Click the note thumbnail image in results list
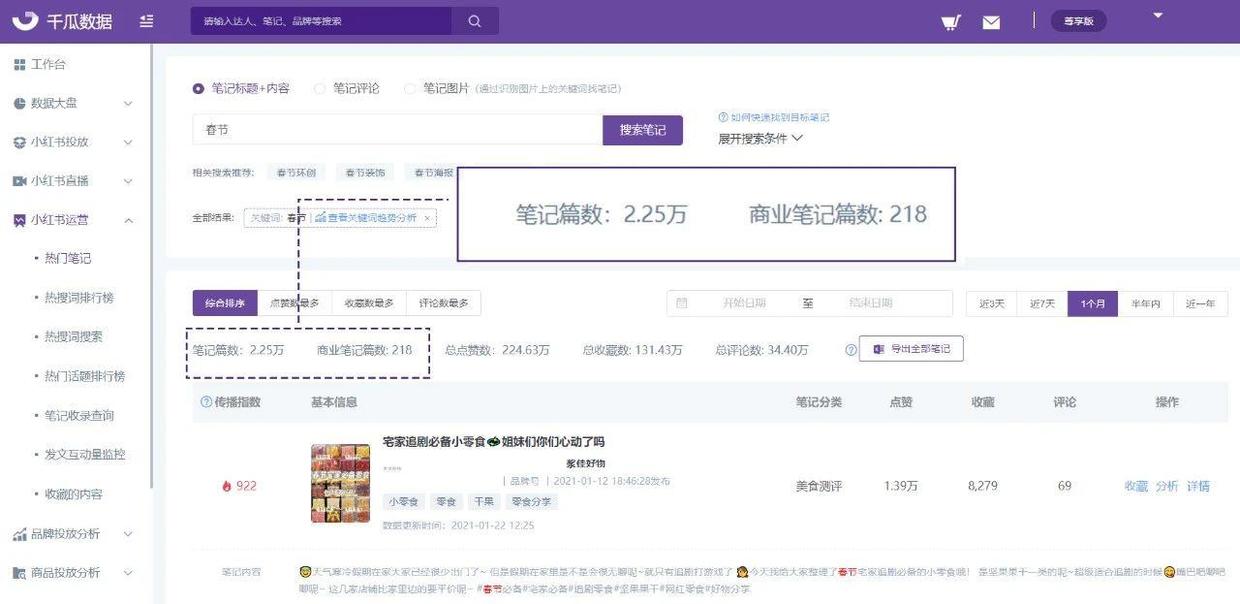Viewport: 1240px width, 604px height. click(x=339, y=483)
